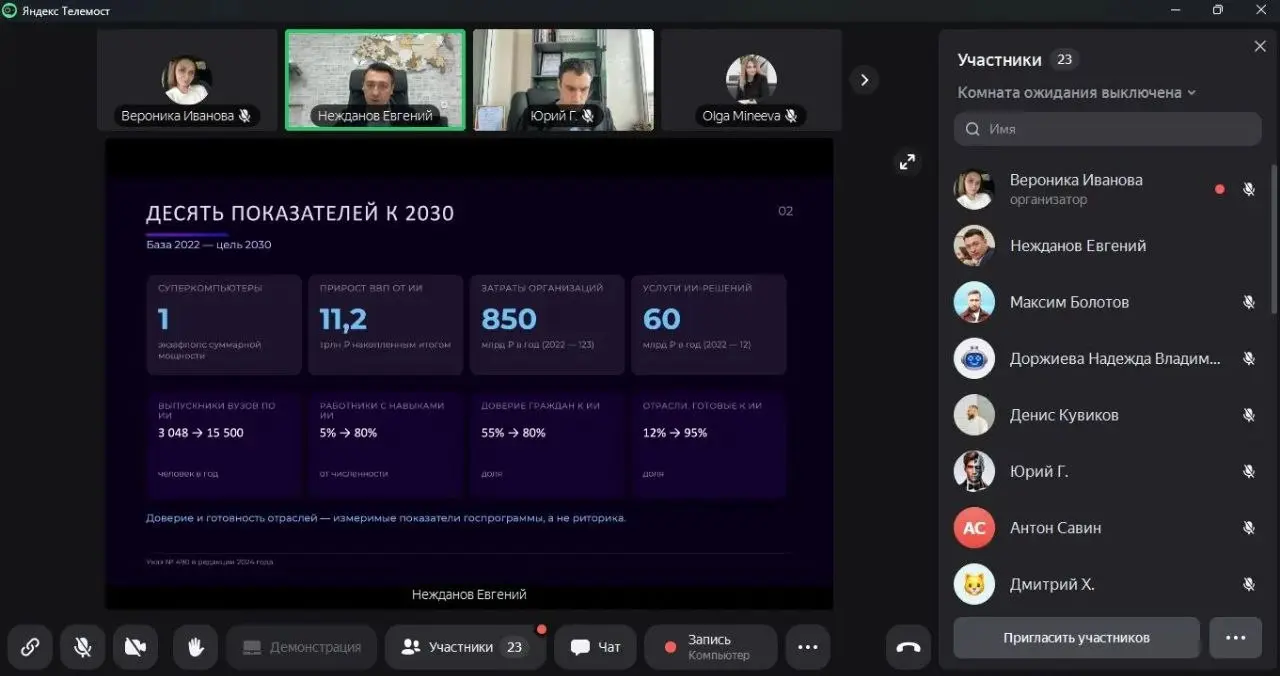Select the Вероника Иванова video tile at the top
Image resolution: width=1280 pixels, height=676 pixels.
point(187,80)
